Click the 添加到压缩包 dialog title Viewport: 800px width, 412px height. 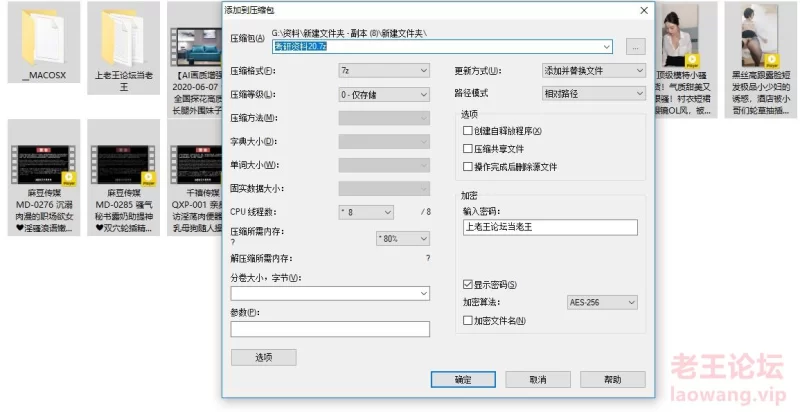[x=250, y=10]
